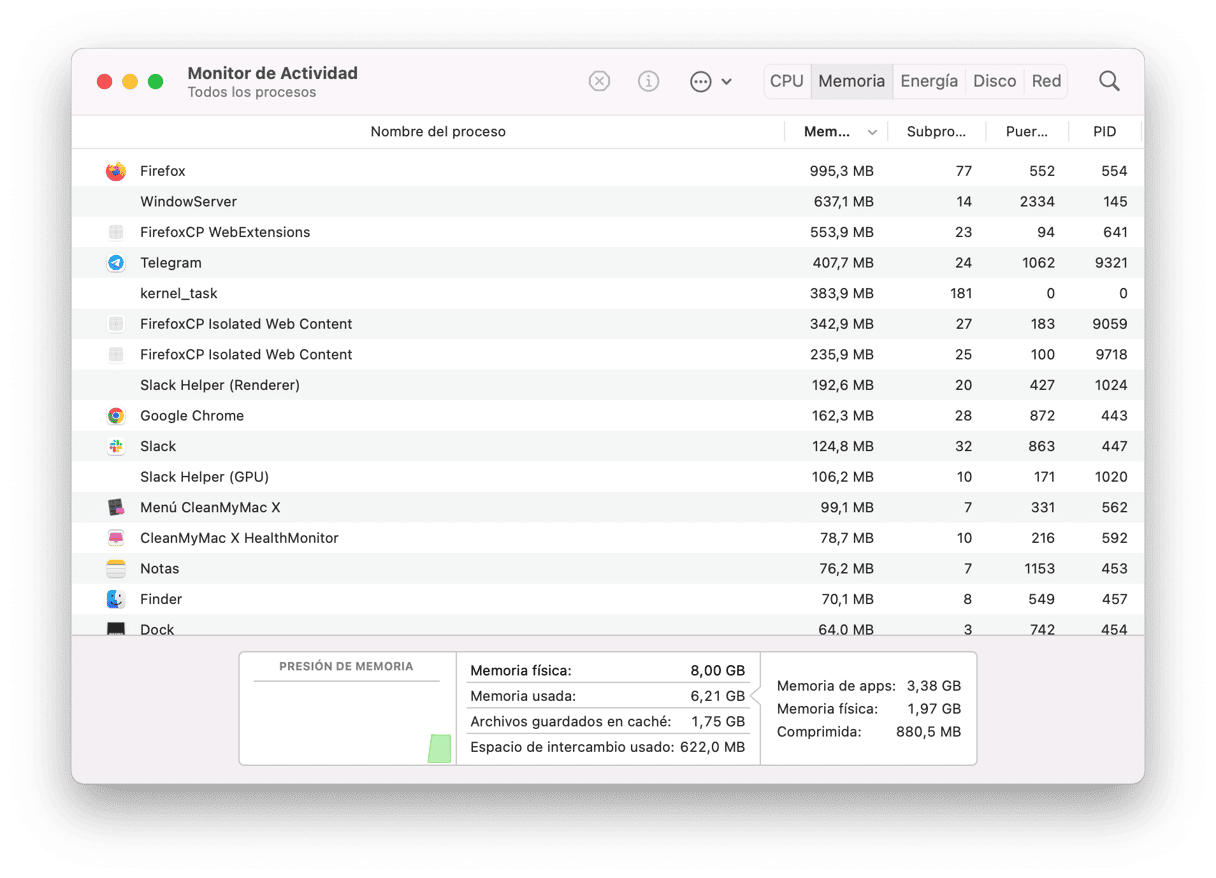Click the Finder icon in the list
This screenshot has width=1216, height=878.
point(116,600)
